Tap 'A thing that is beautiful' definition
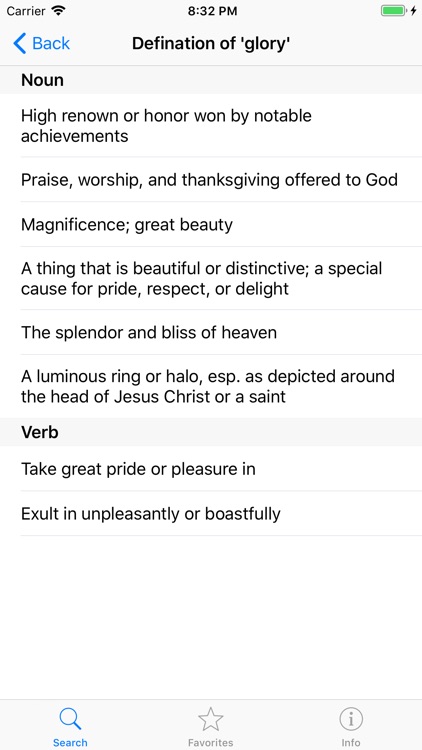The image size is (422, 750). pos(211,278)
